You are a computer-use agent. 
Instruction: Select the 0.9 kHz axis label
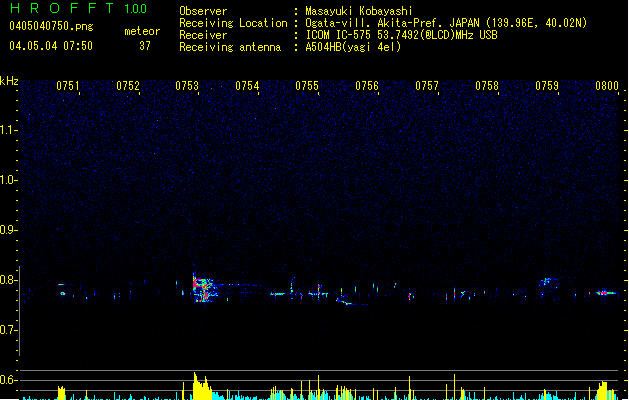coord(8,230)
